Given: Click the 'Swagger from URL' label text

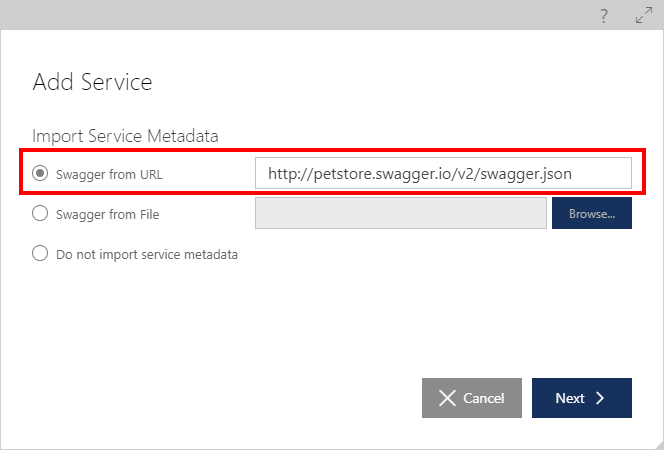Looking at the screenshot, I should [x=109, y=174].
